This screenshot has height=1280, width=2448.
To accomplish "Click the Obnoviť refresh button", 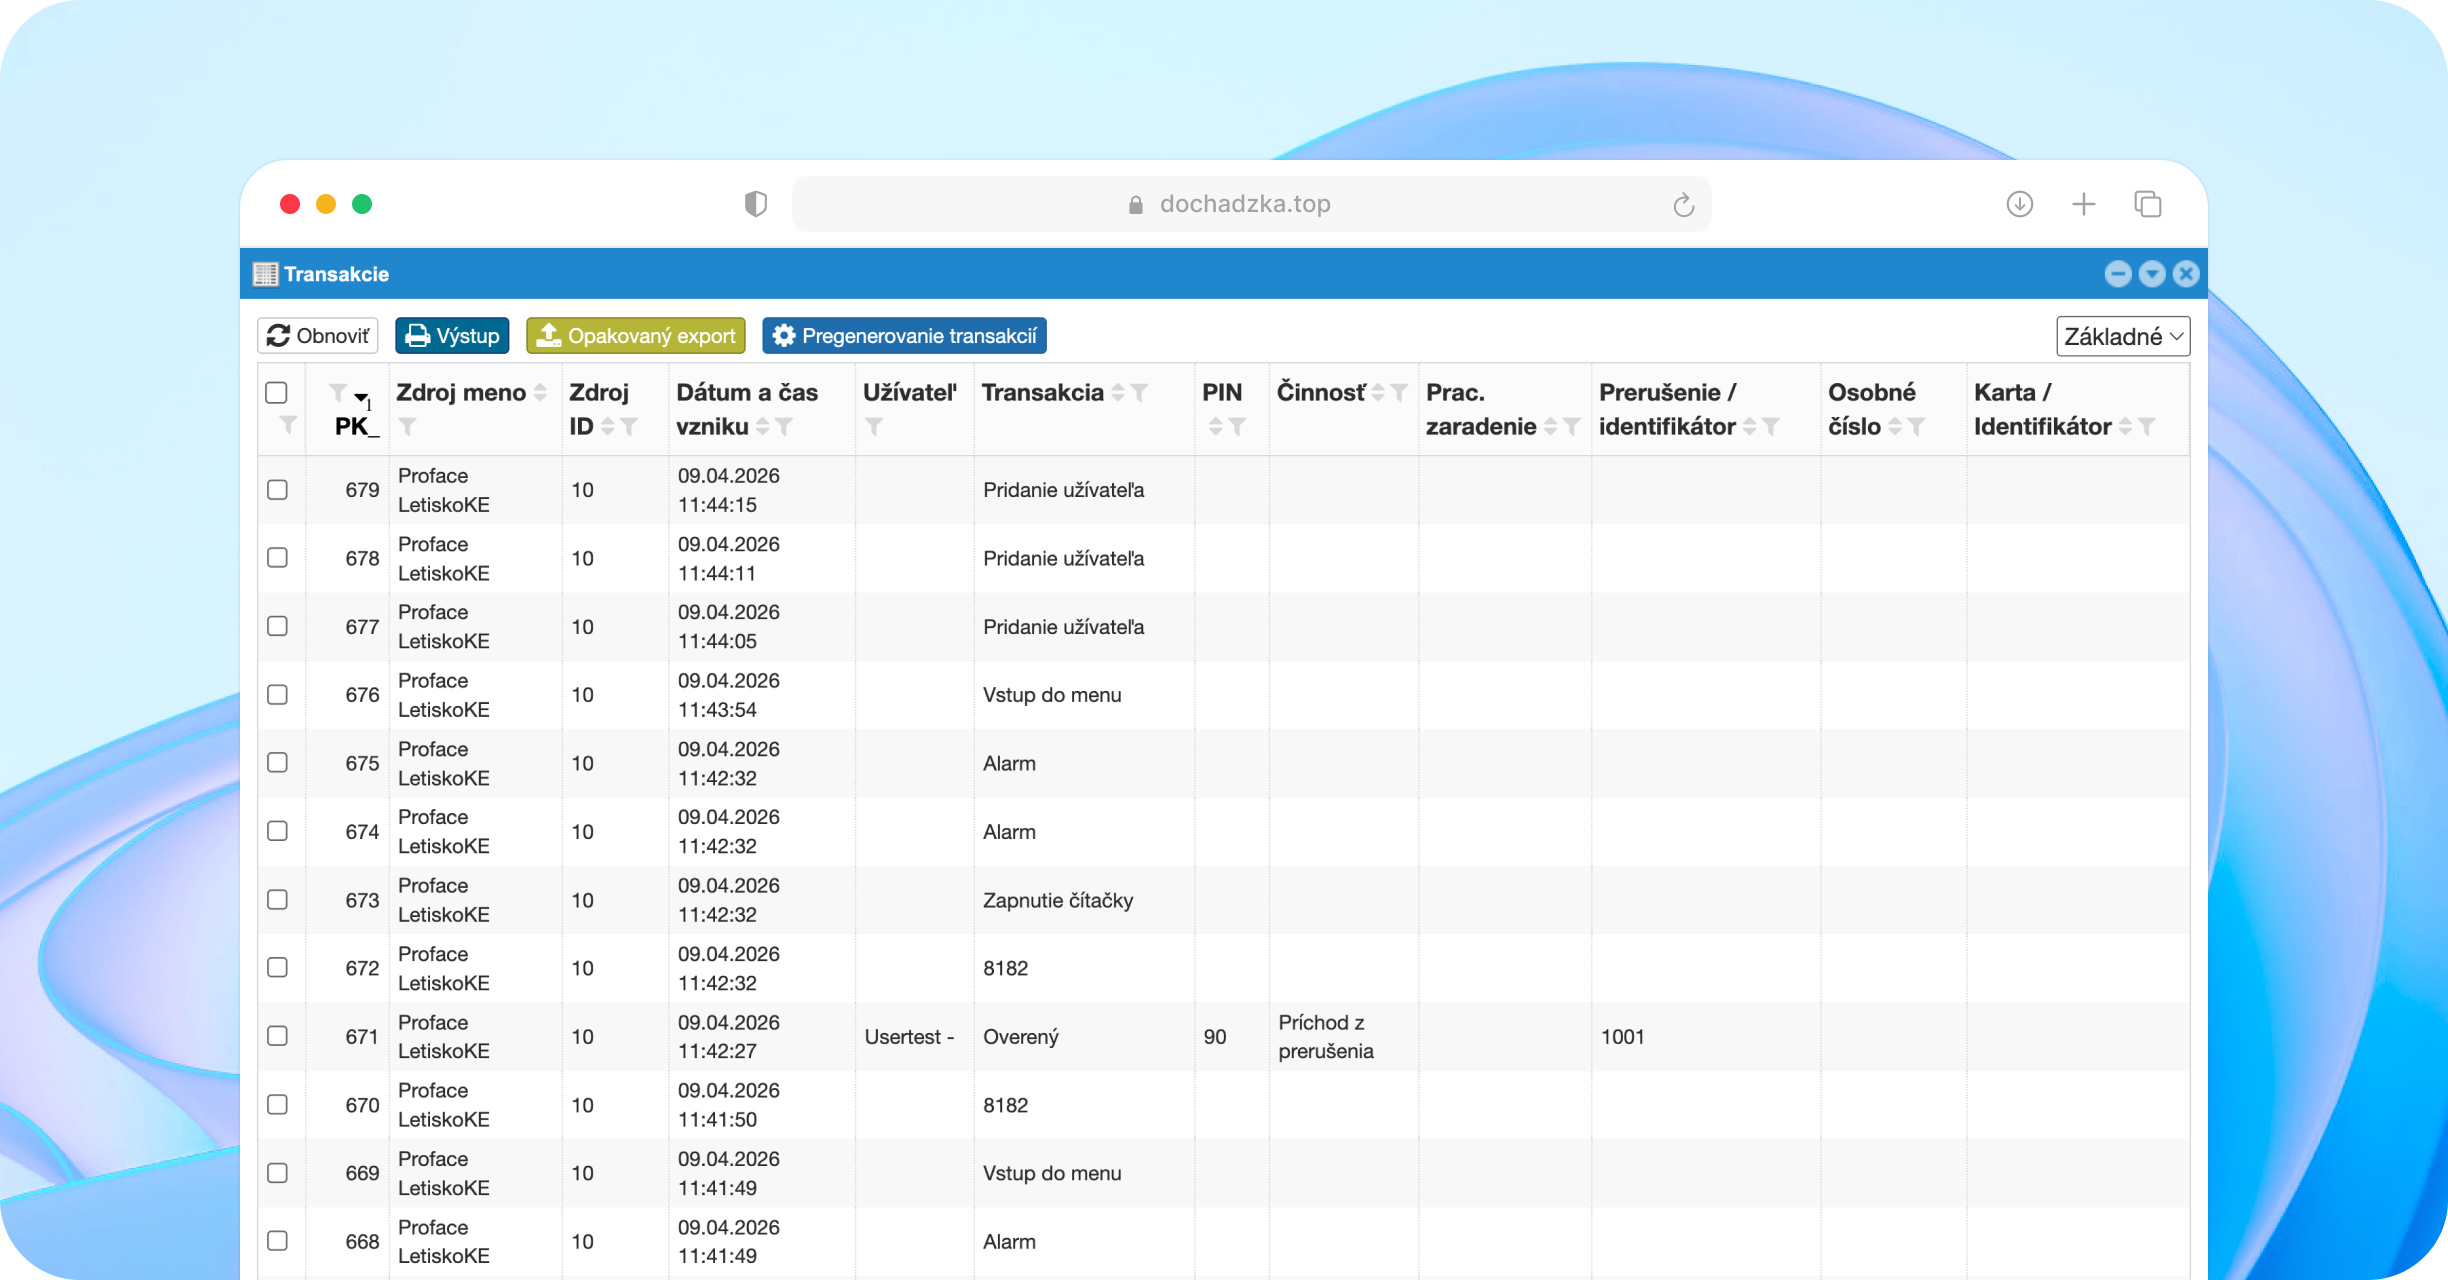I will 318,336.
